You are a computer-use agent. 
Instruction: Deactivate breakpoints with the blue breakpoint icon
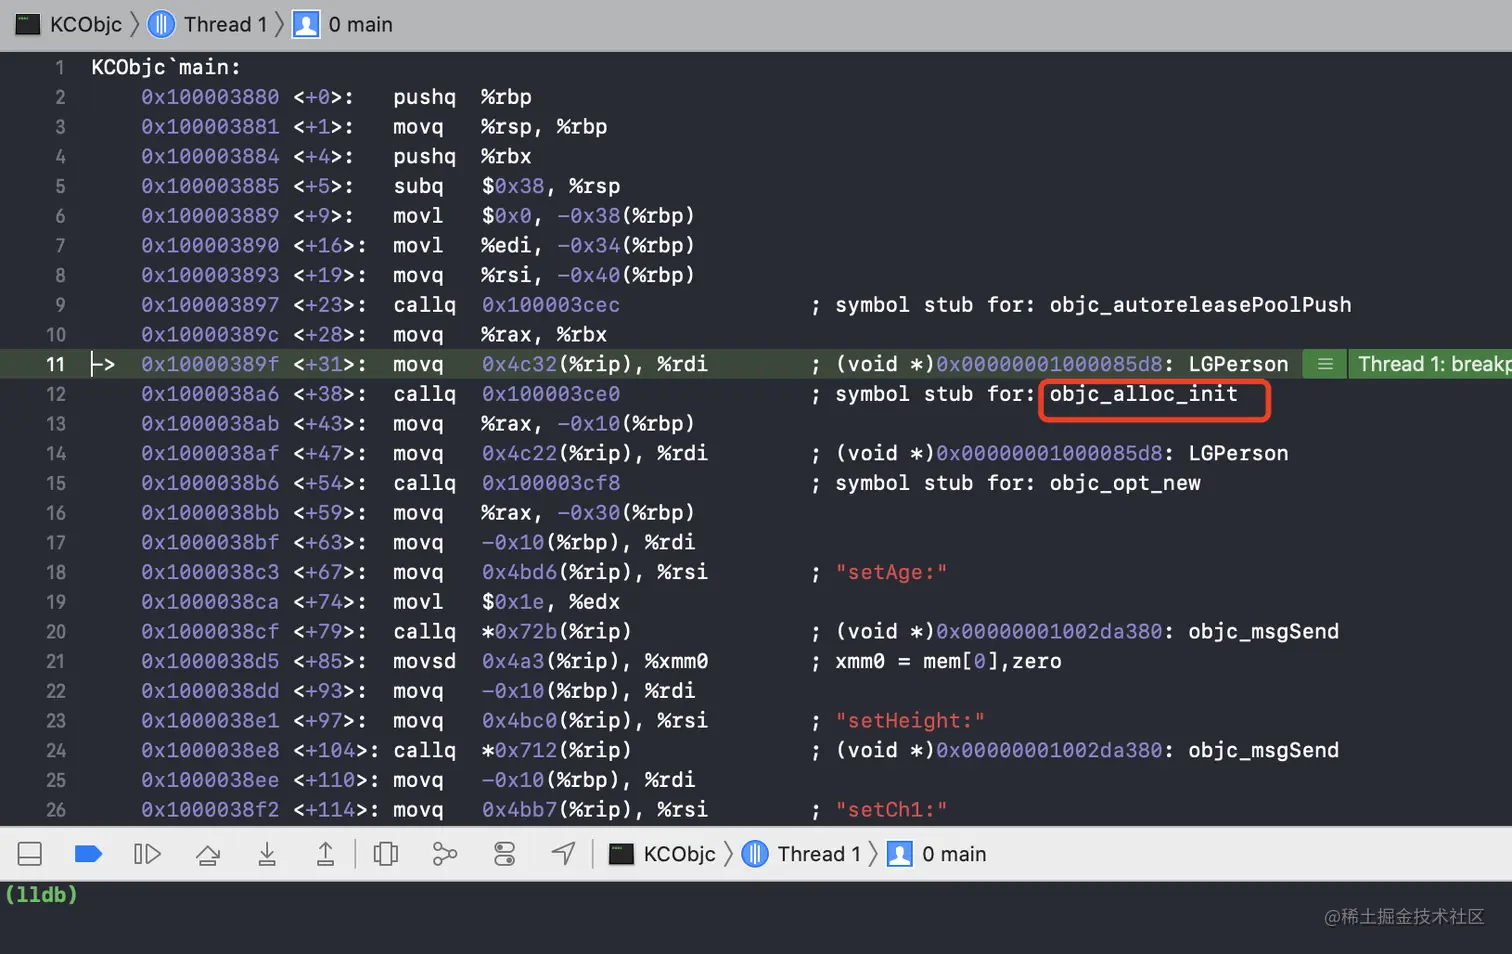(x=88, y=854)
